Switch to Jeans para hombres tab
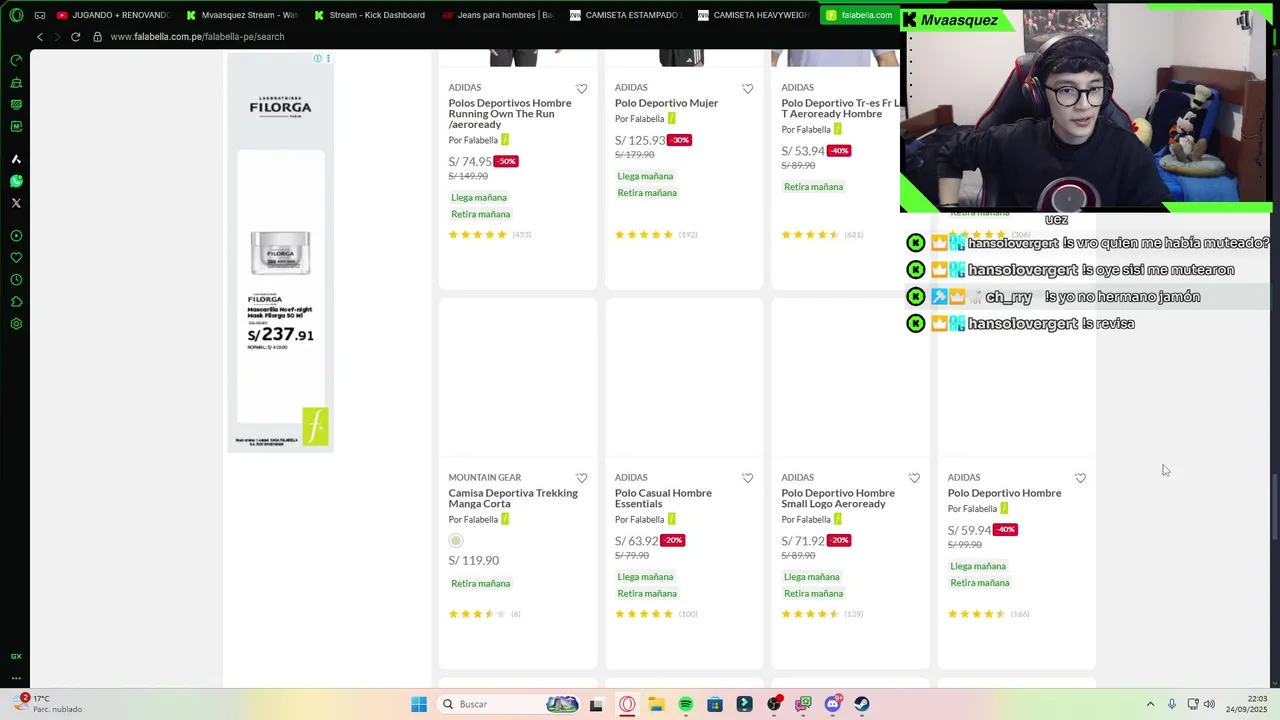Image resolution: width=1280 pixels, height=720 pixels. (x=499, y=15)
